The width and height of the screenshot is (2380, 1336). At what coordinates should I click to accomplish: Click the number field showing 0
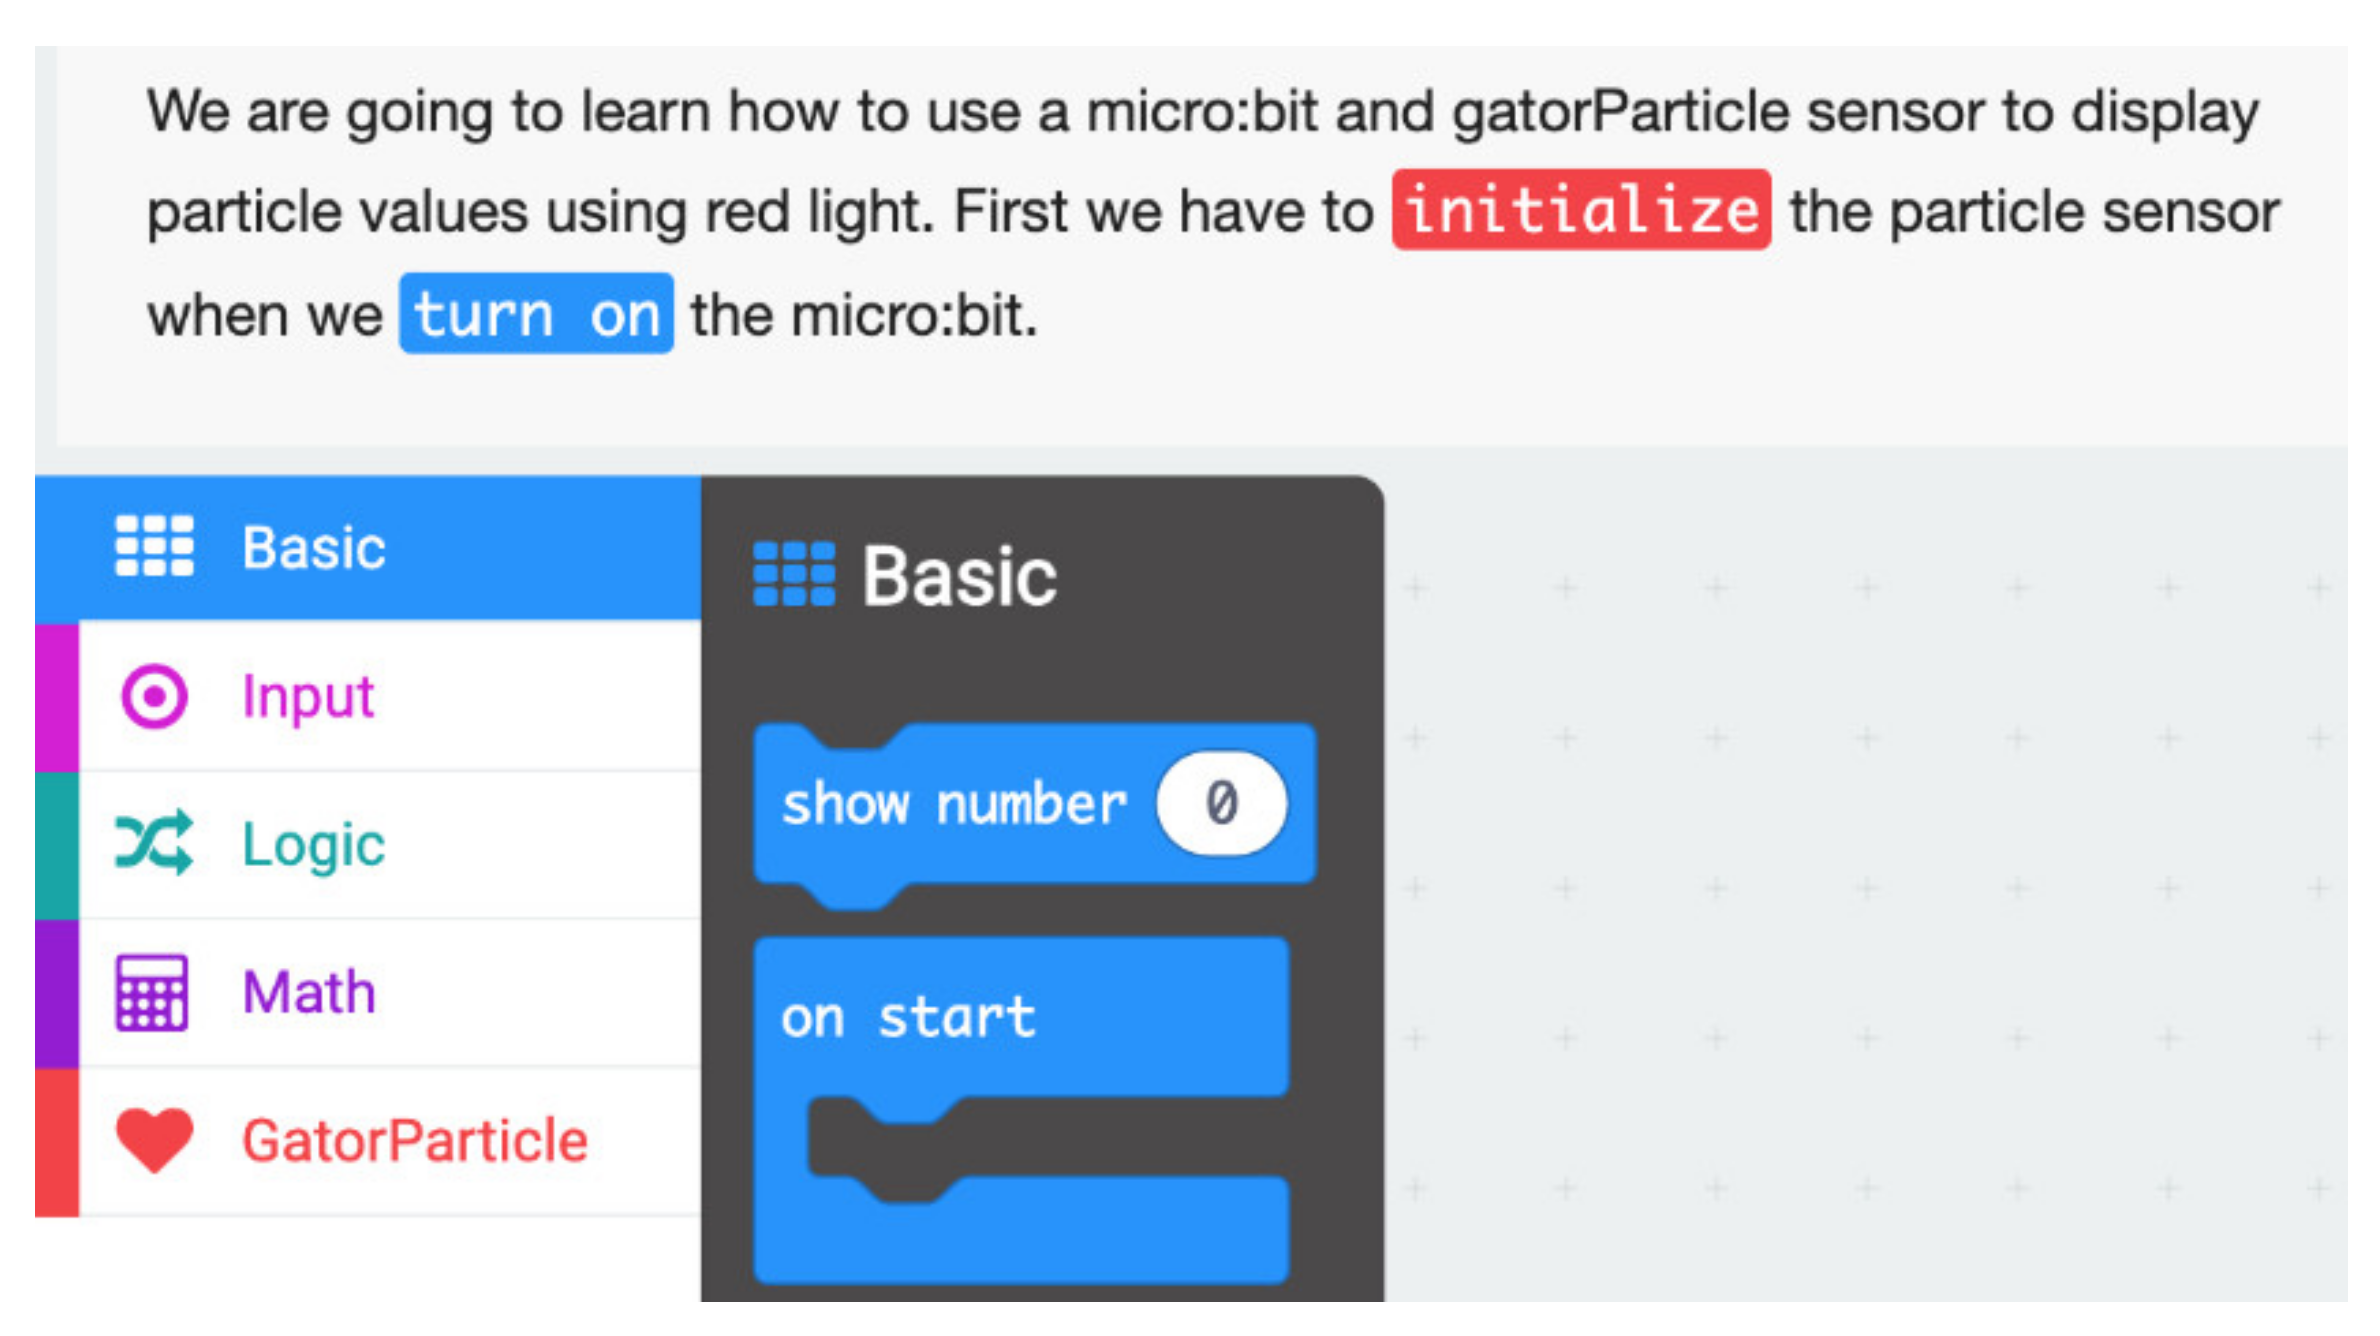coord(1221,803)
